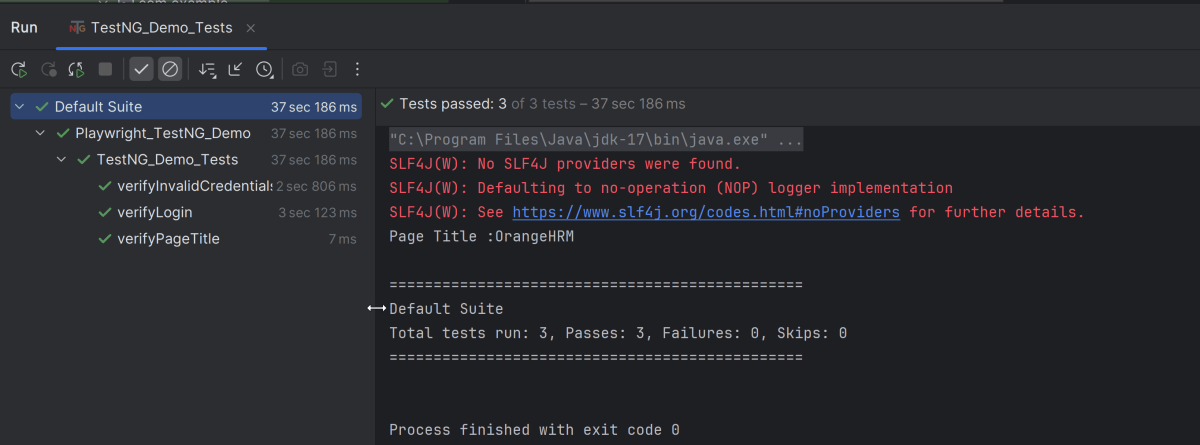Toggle Show Ignored tests button
The image size is (1200, 445).
click(x=170, y=69)
